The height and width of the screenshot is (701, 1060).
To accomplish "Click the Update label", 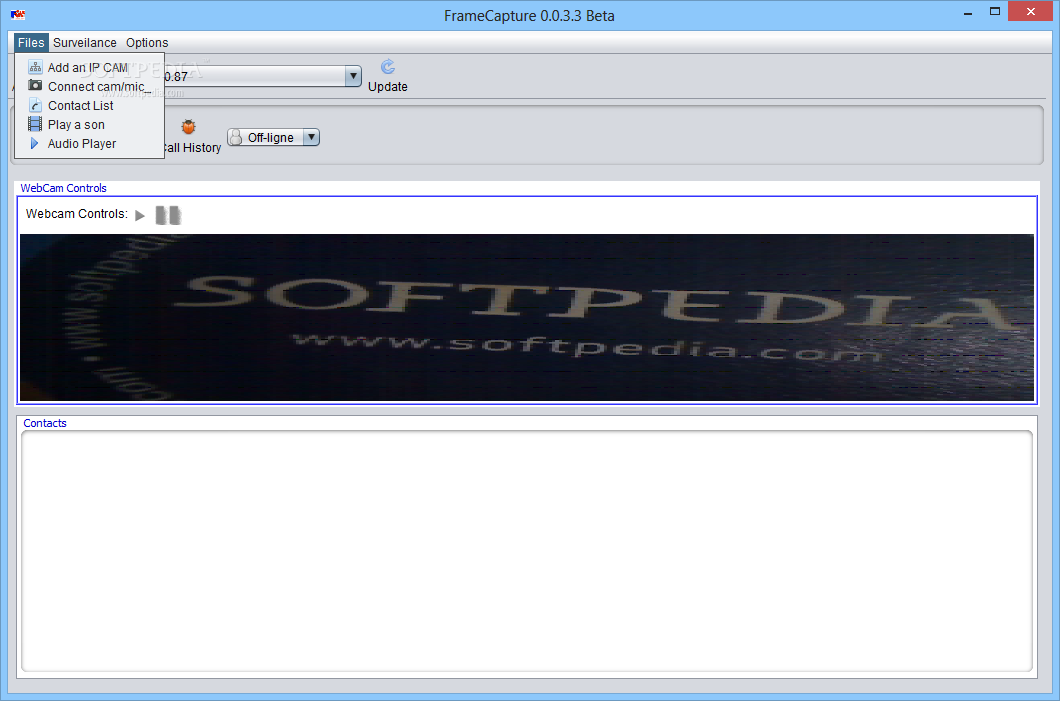I will (387, 87).
